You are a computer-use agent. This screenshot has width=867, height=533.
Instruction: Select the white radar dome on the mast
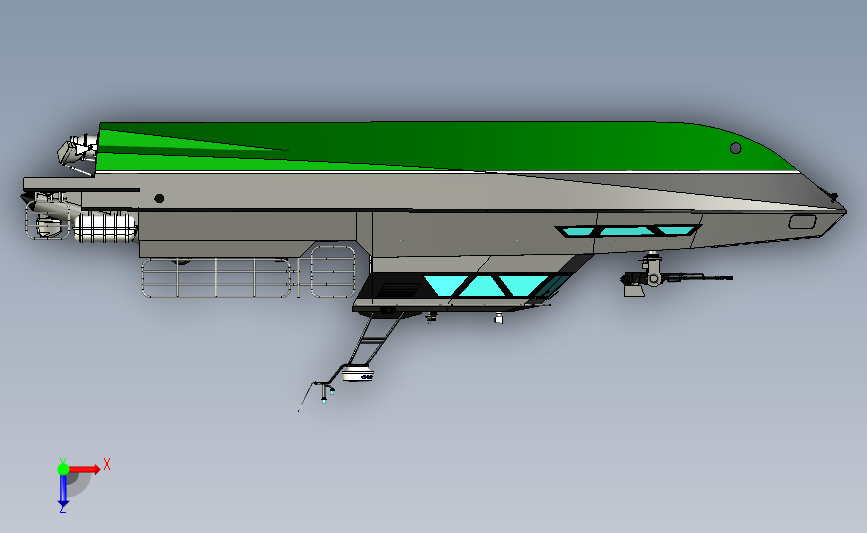point(358,374)
